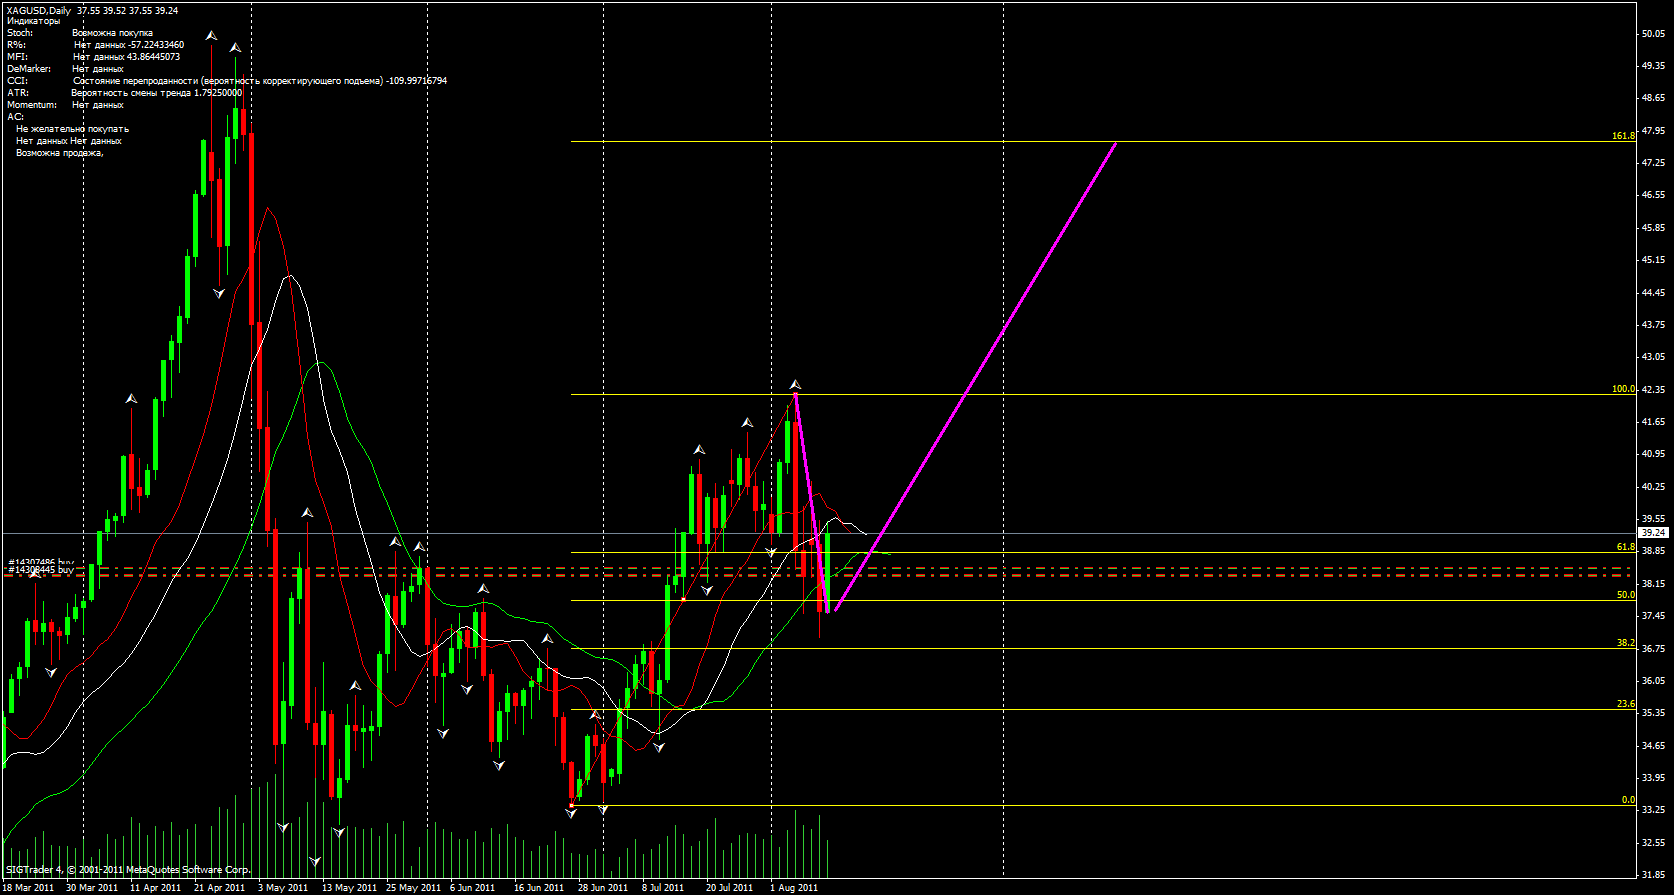
Task: Click the 42.35 price scale value
Action: click(x=1653, y=390)
